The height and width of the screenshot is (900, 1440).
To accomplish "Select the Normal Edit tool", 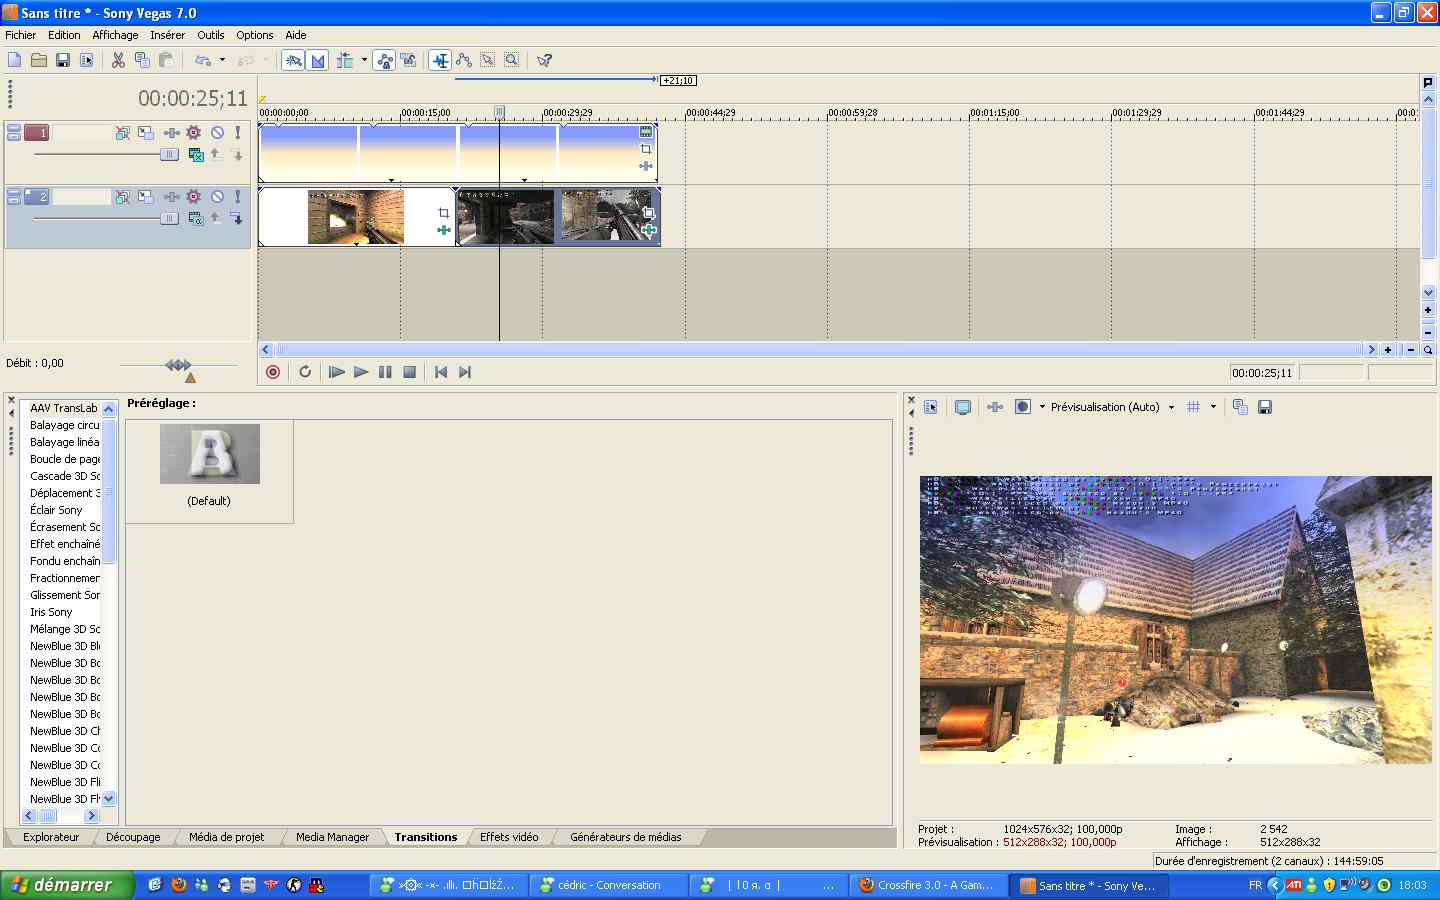I will (x=440, y=60).
